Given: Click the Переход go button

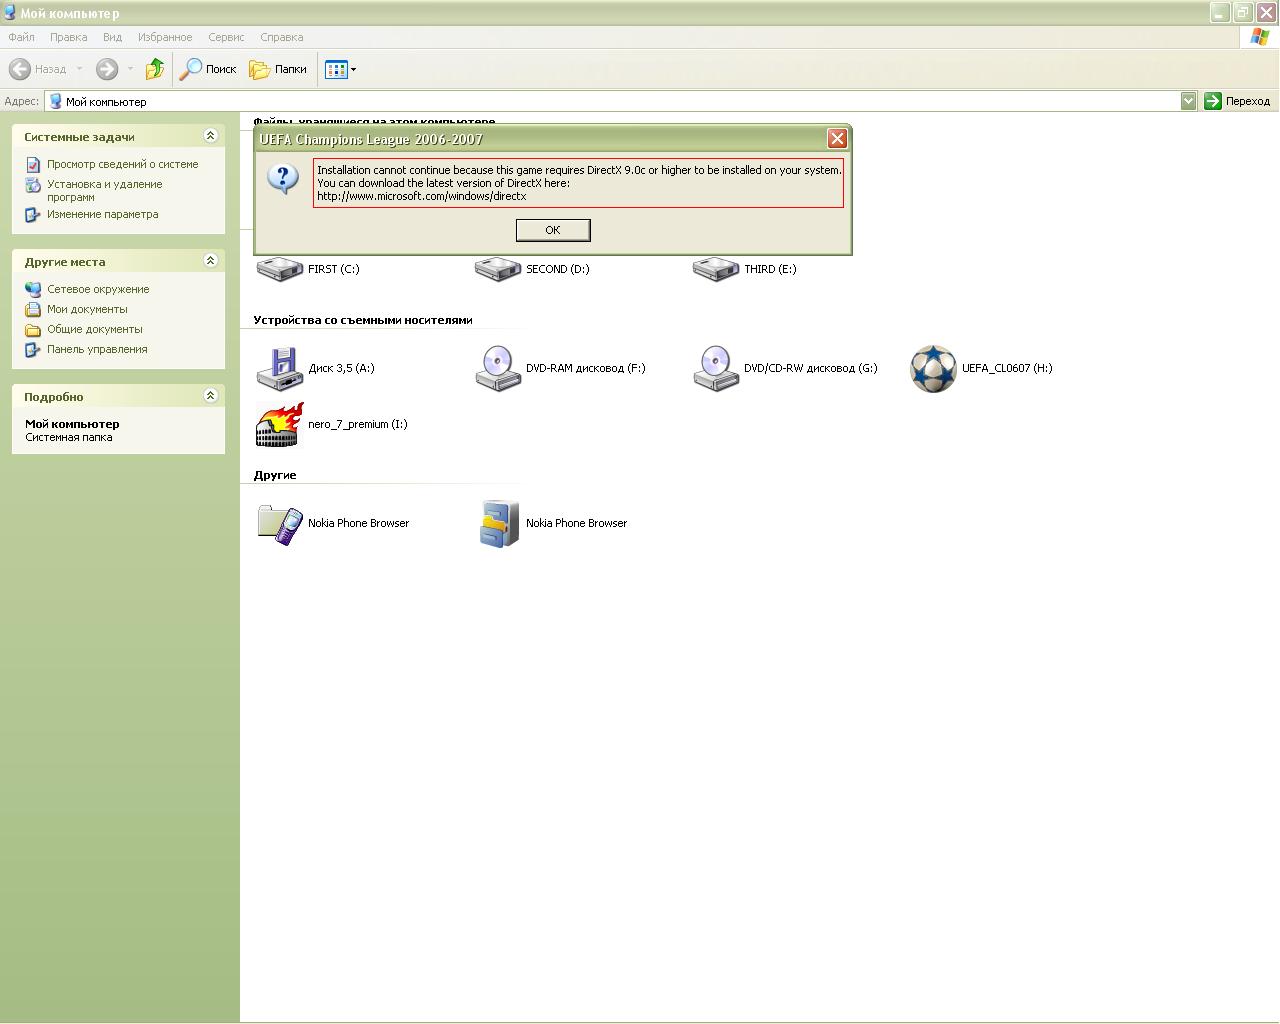Looking at the screenshot, I should click(1238, 101).
